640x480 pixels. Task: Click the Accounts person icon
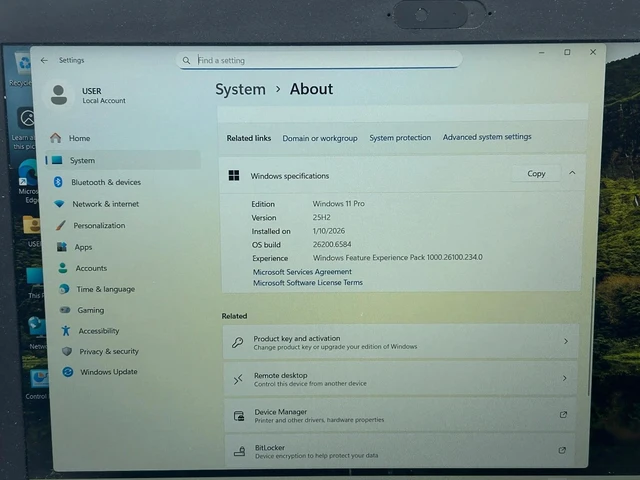(x=62, y=268)
